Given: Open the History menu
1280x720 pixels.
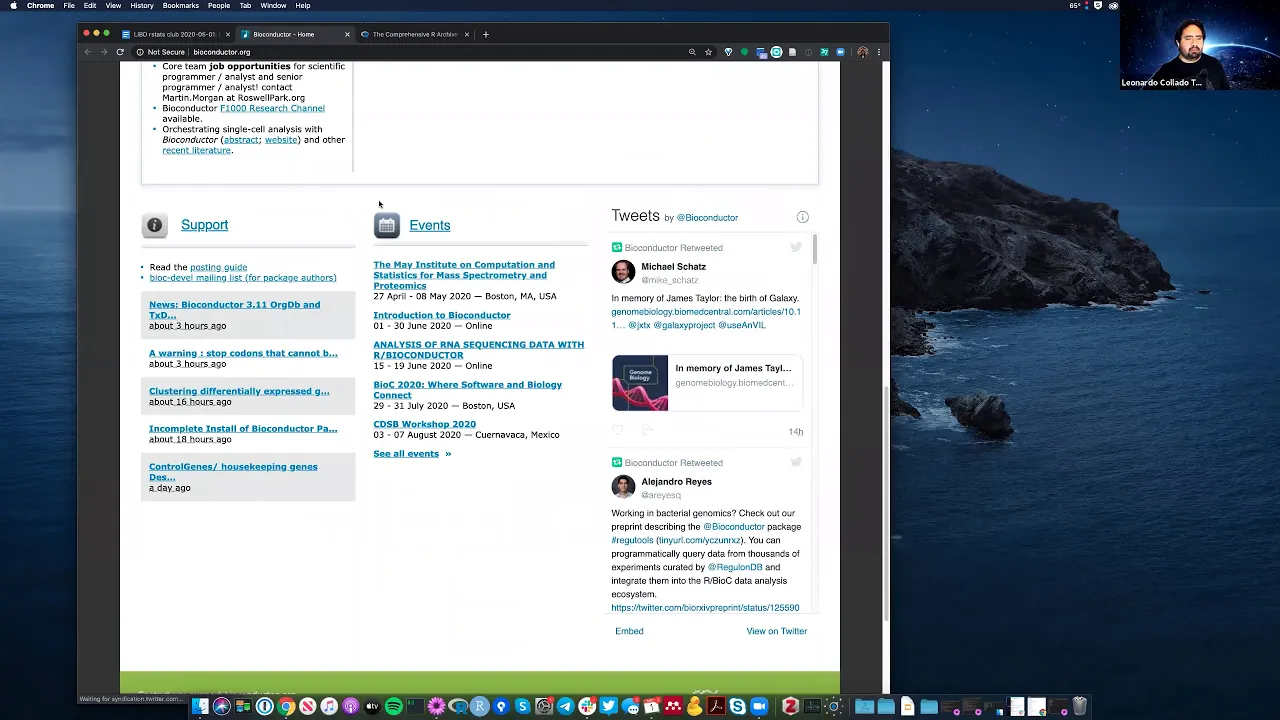Looking at the screenshot, I should (142, 6).
